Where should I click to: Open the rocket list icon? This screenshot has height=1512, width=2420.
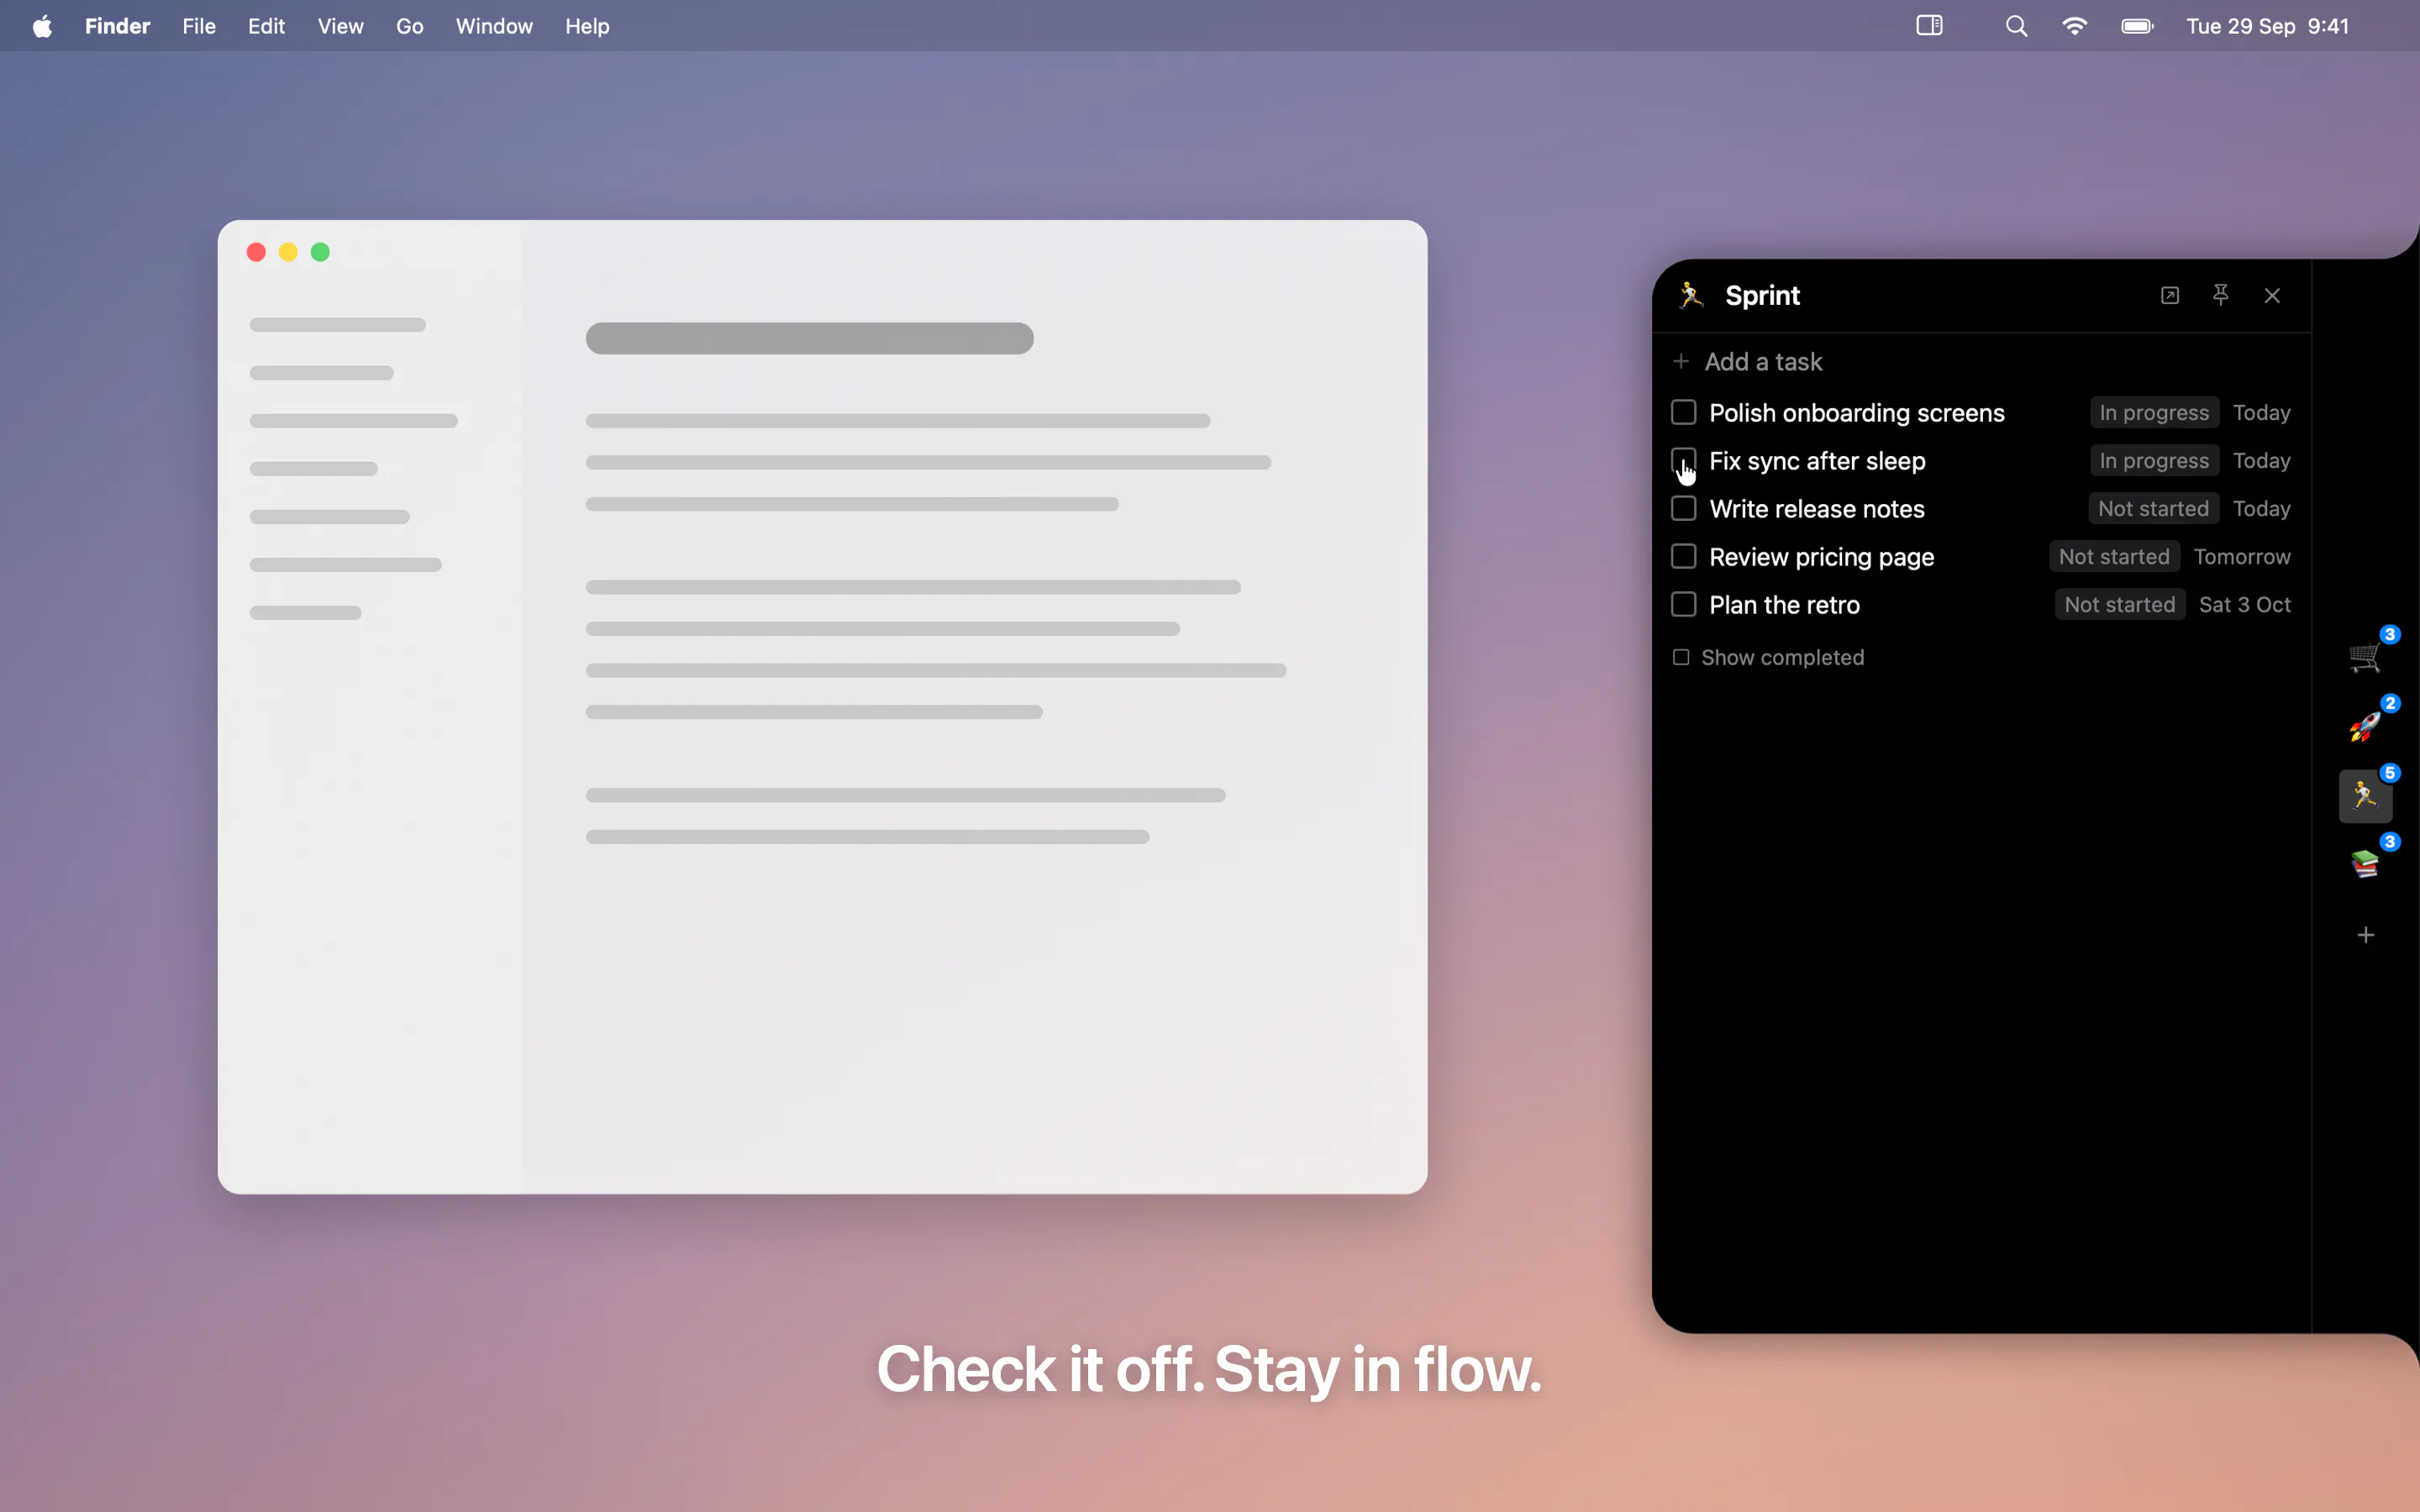tap(2365, 726)
